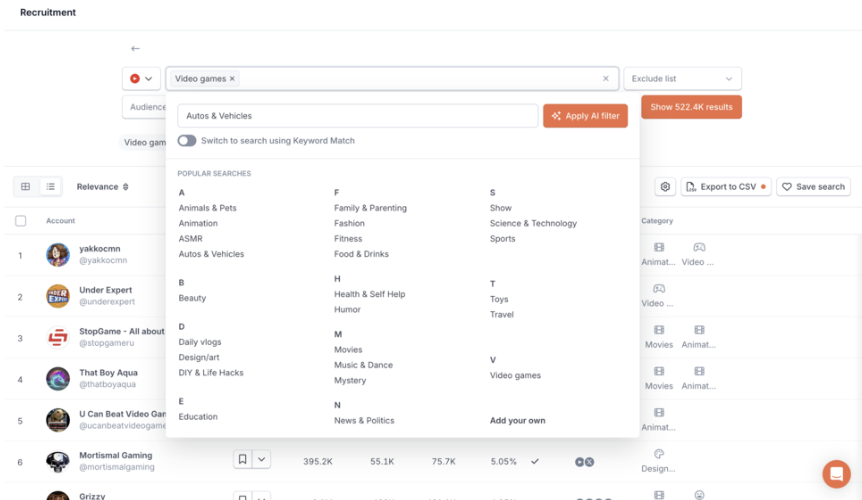Remove the Video games tag chip

coord(232,79)
